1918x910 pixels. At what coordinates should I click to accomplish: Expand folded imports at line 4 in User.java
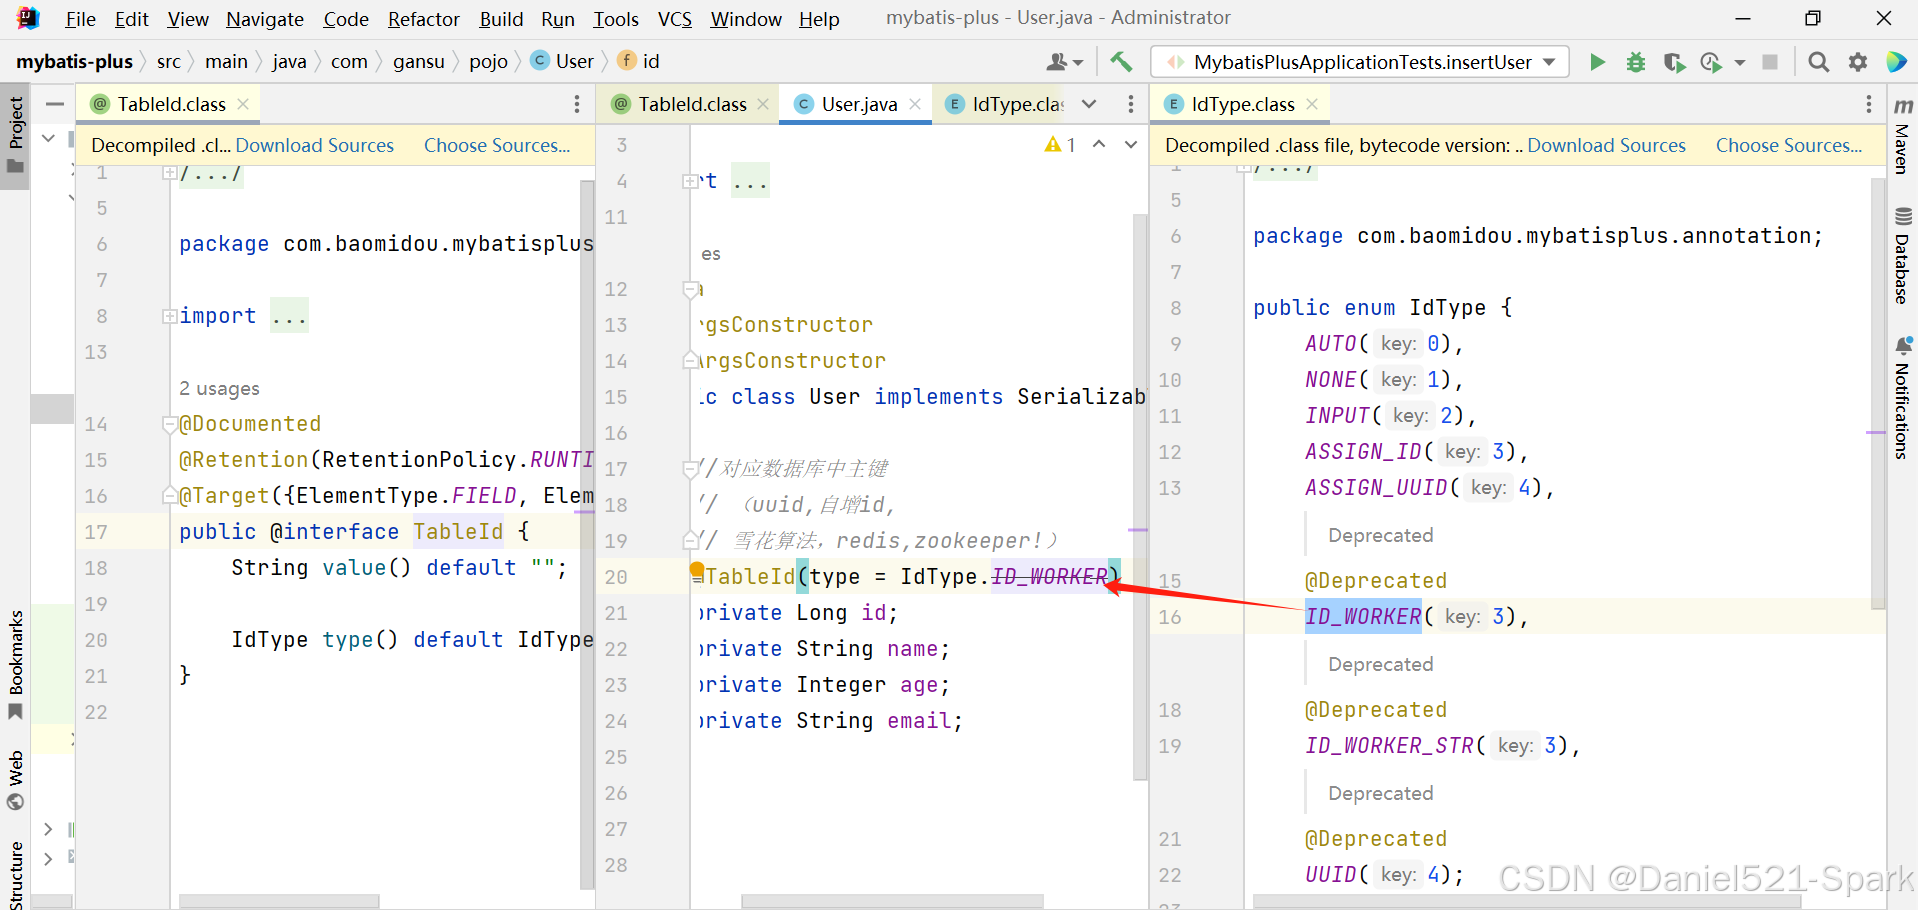(689, 181)
